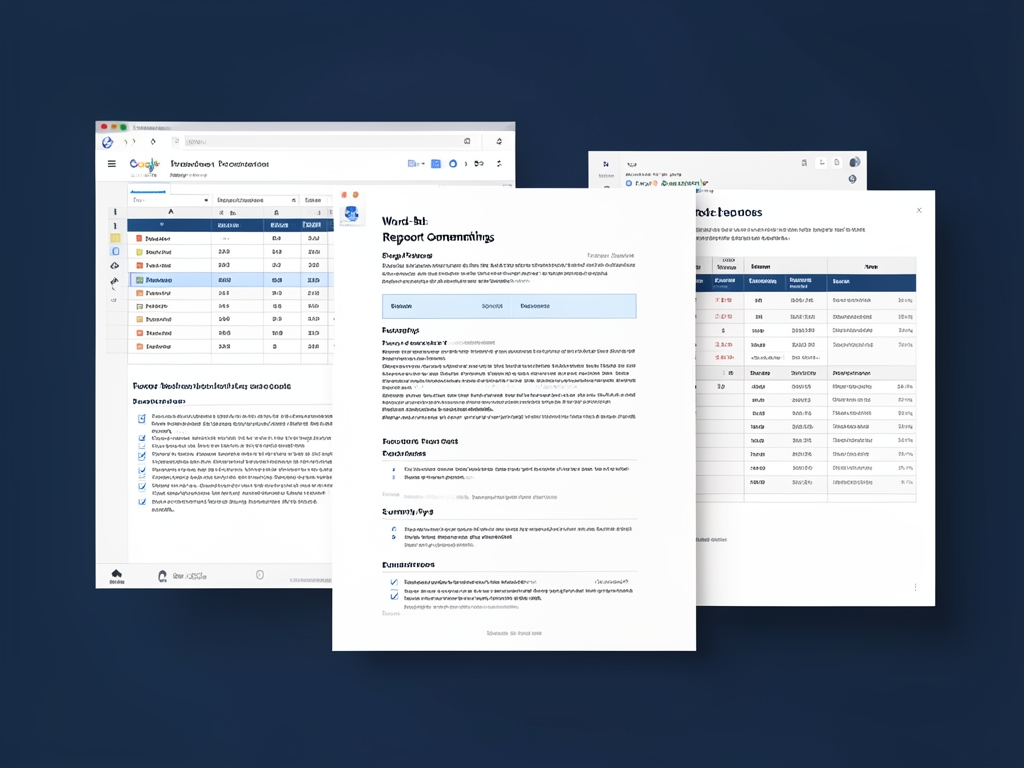Open the three-dot menu at the right panel's bottom corner

tap(916, 587)
